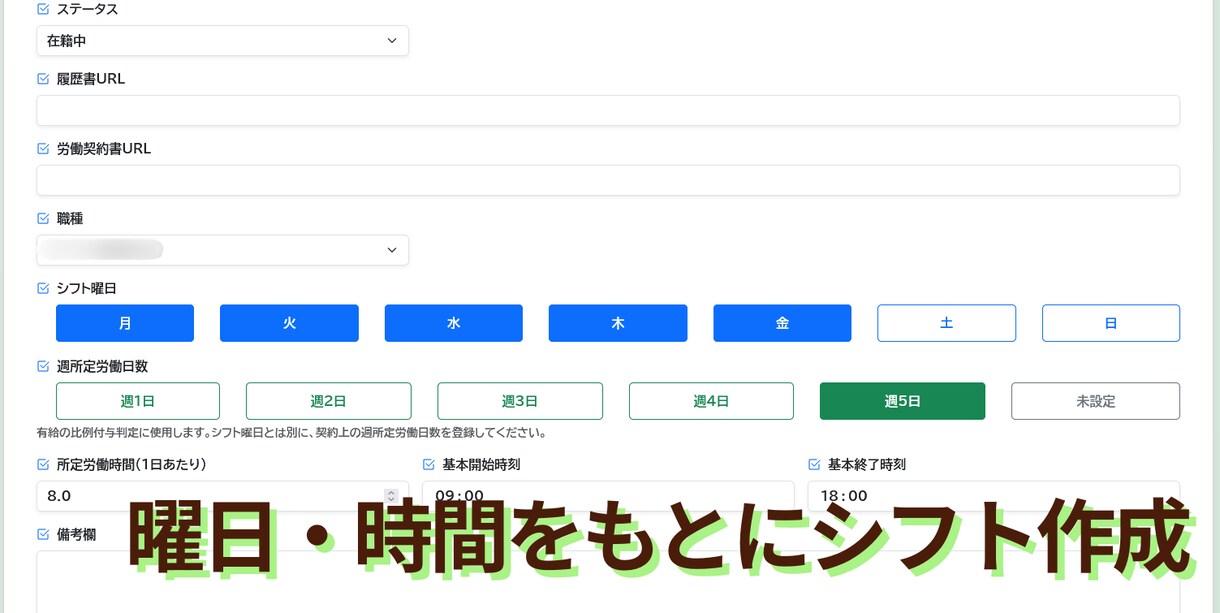Enable the 日 shift day button
Image resolution: width=1220 pixels, height=613 pixels.
pos(1111,323)
